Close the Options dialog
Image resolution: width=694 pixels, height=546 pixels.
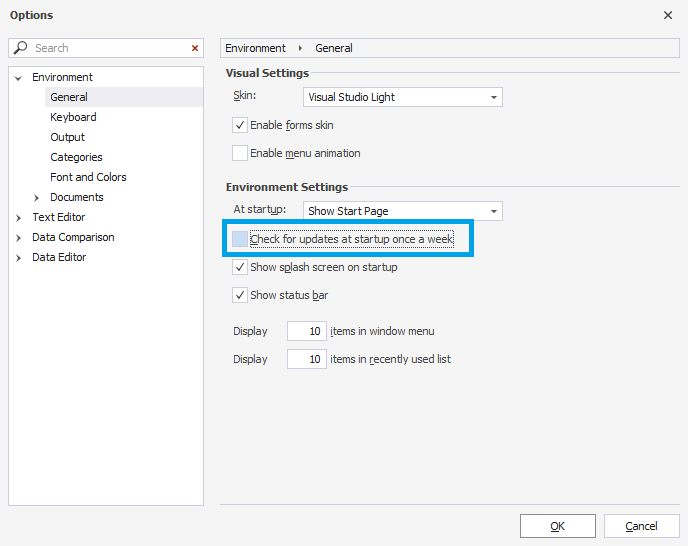click(668, 15)
